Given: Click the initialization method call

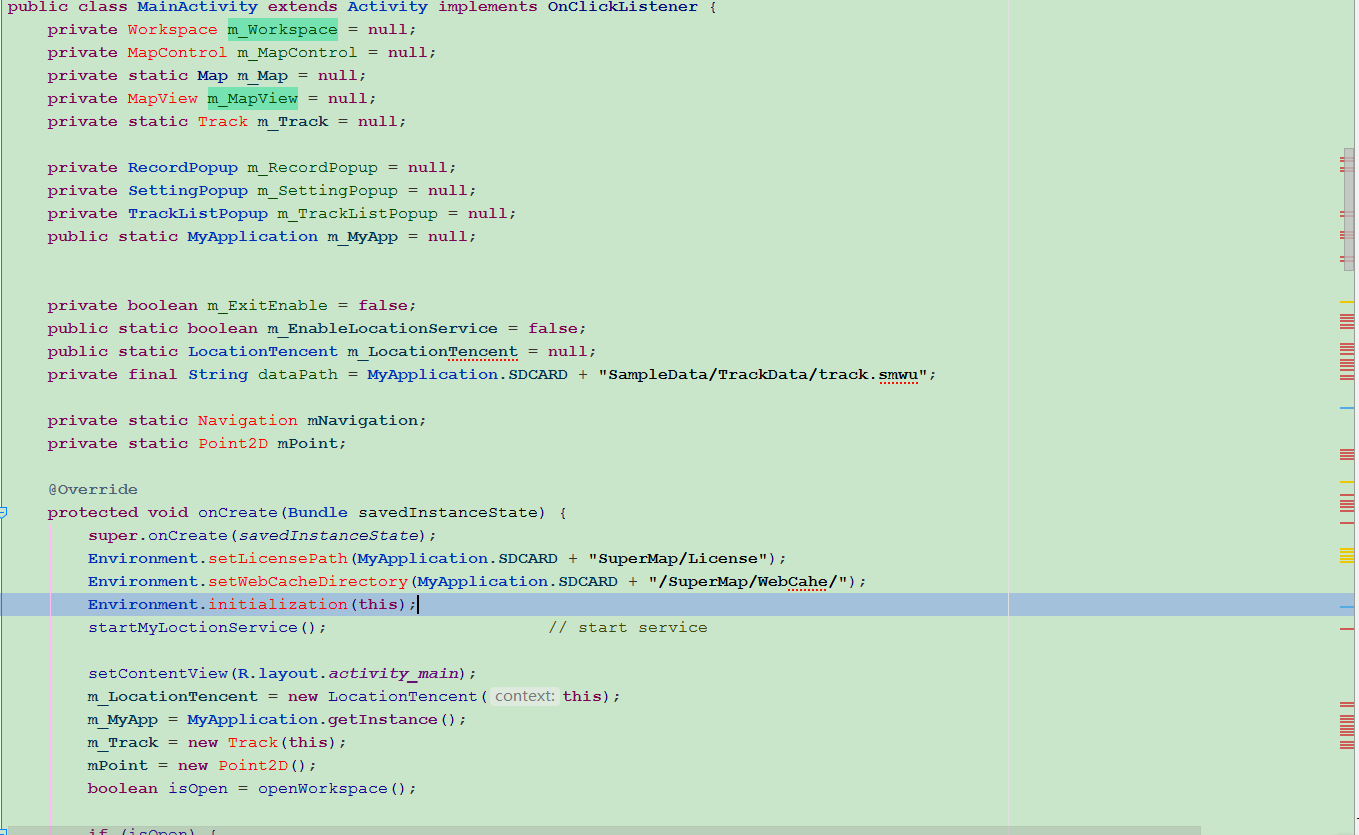Looking at the screenshot, I should pyautogui.click(x=277, y=605).
